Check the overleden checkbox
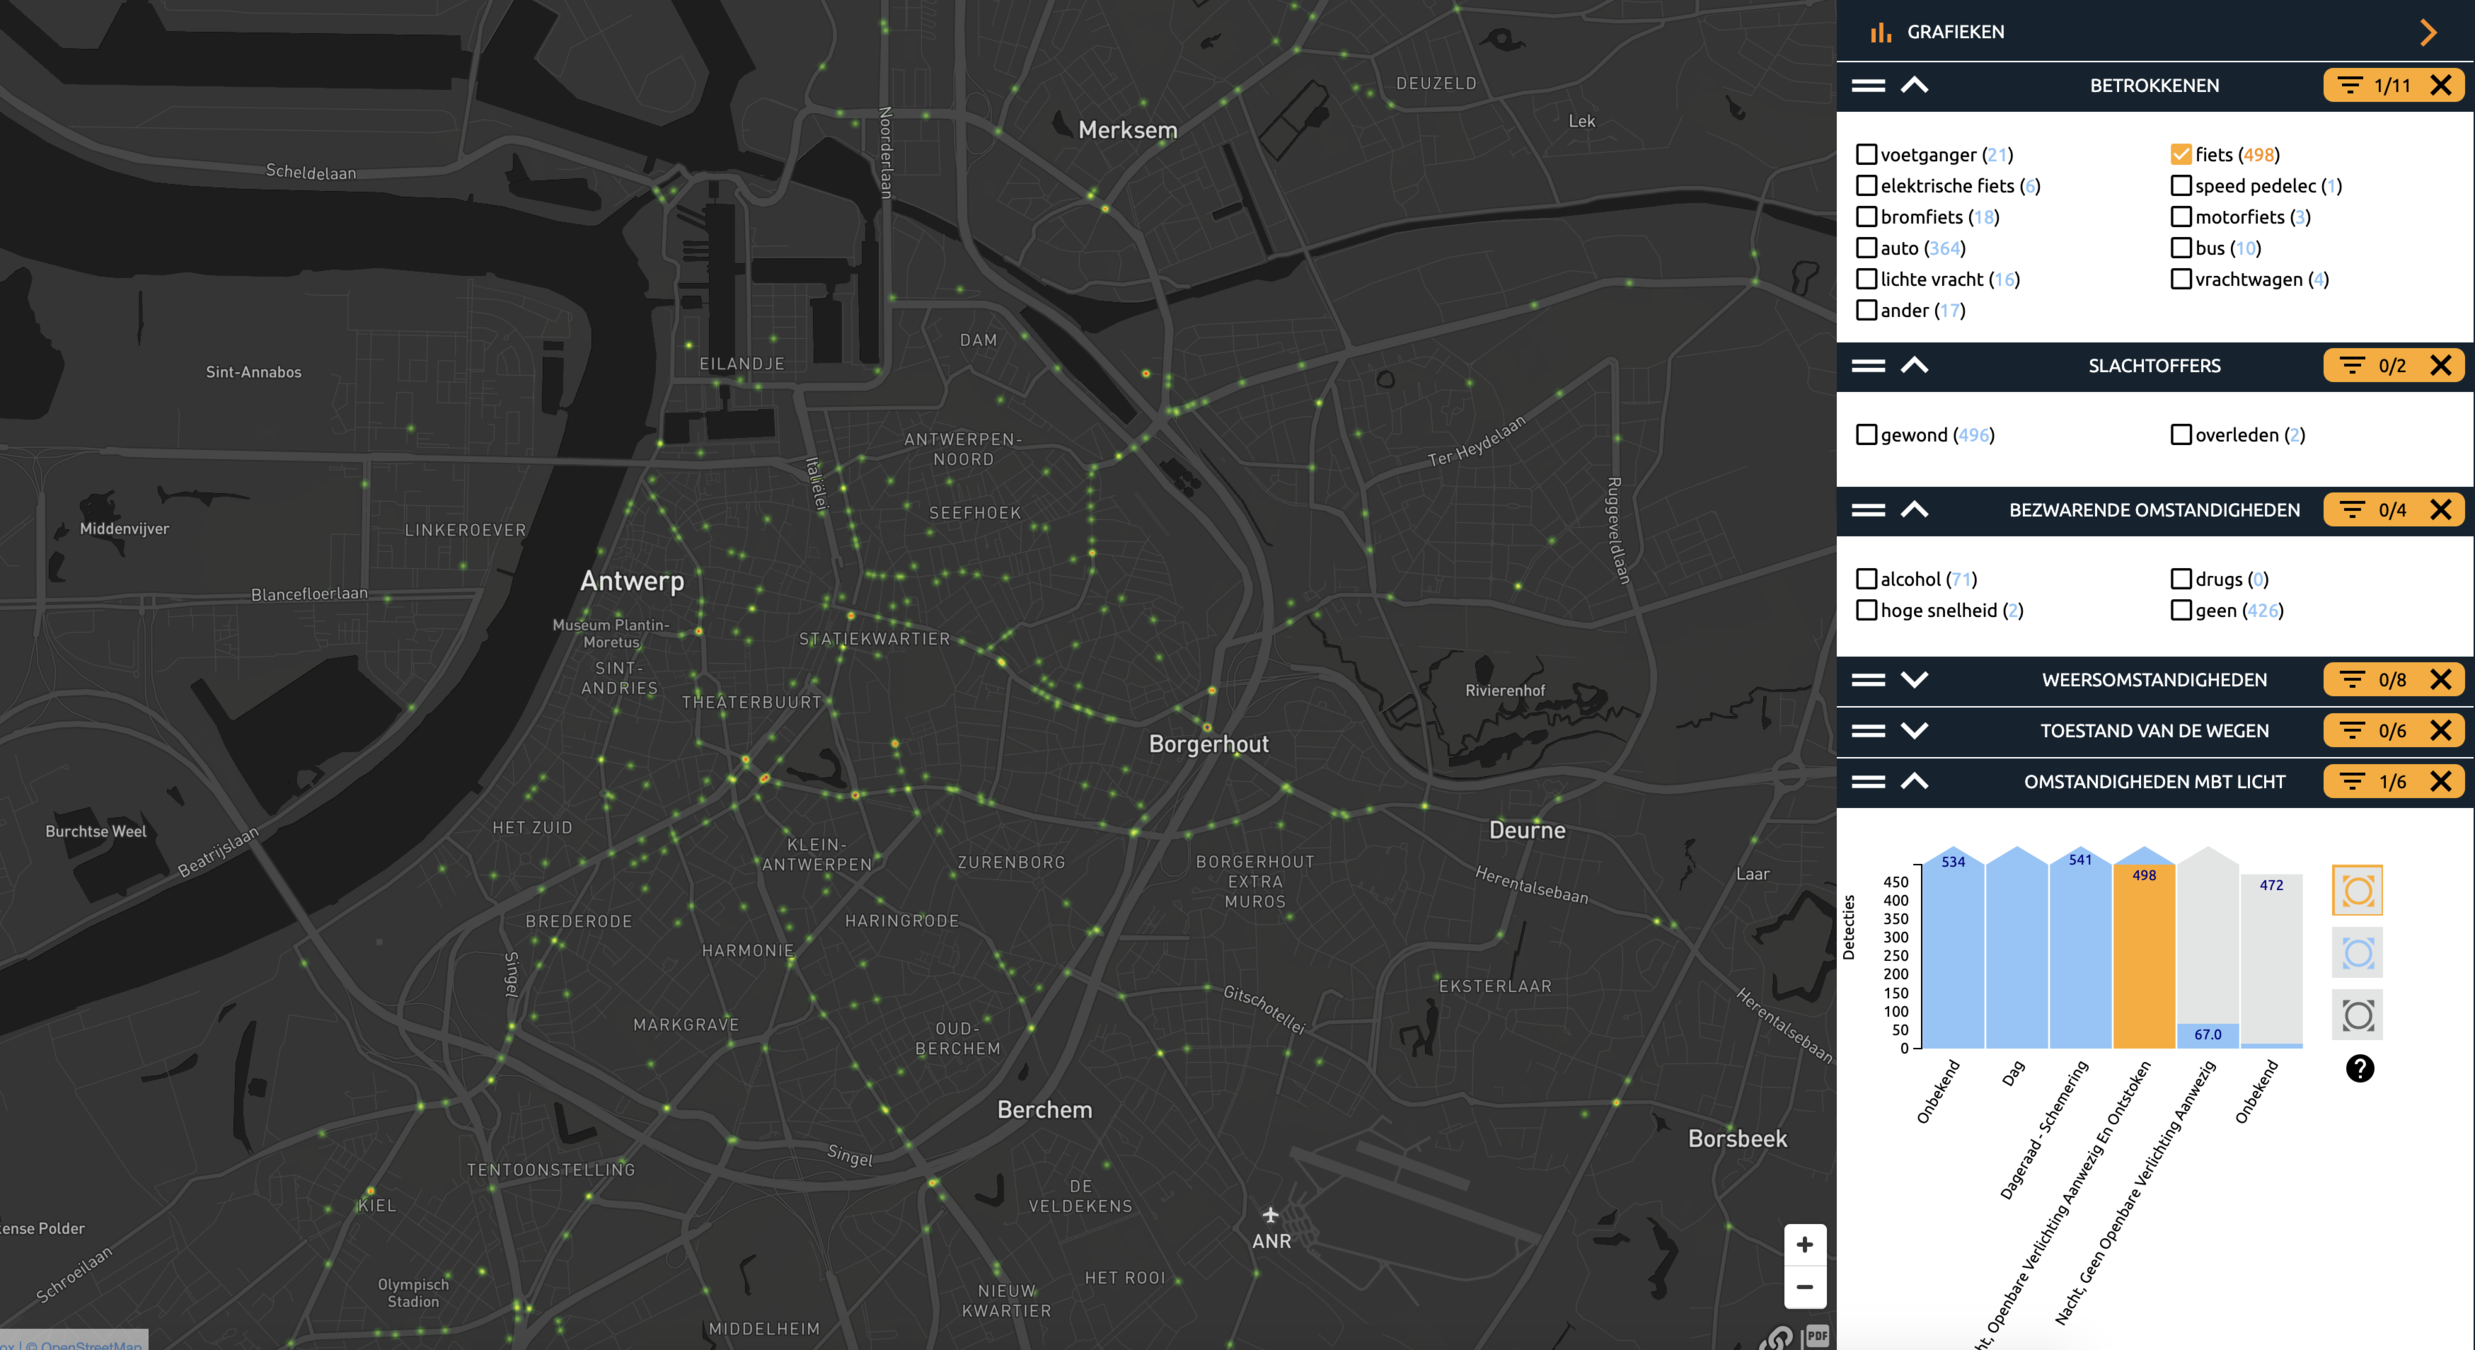 tap(2181, 435)
